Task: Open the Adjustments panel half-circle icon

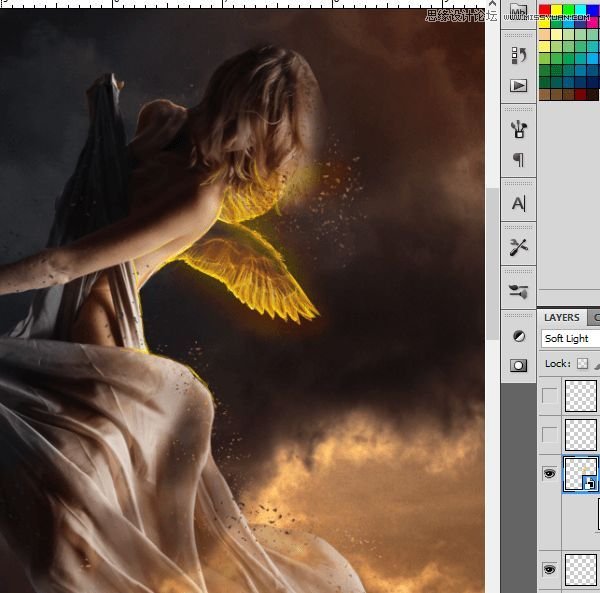Action: pos(518,335)
